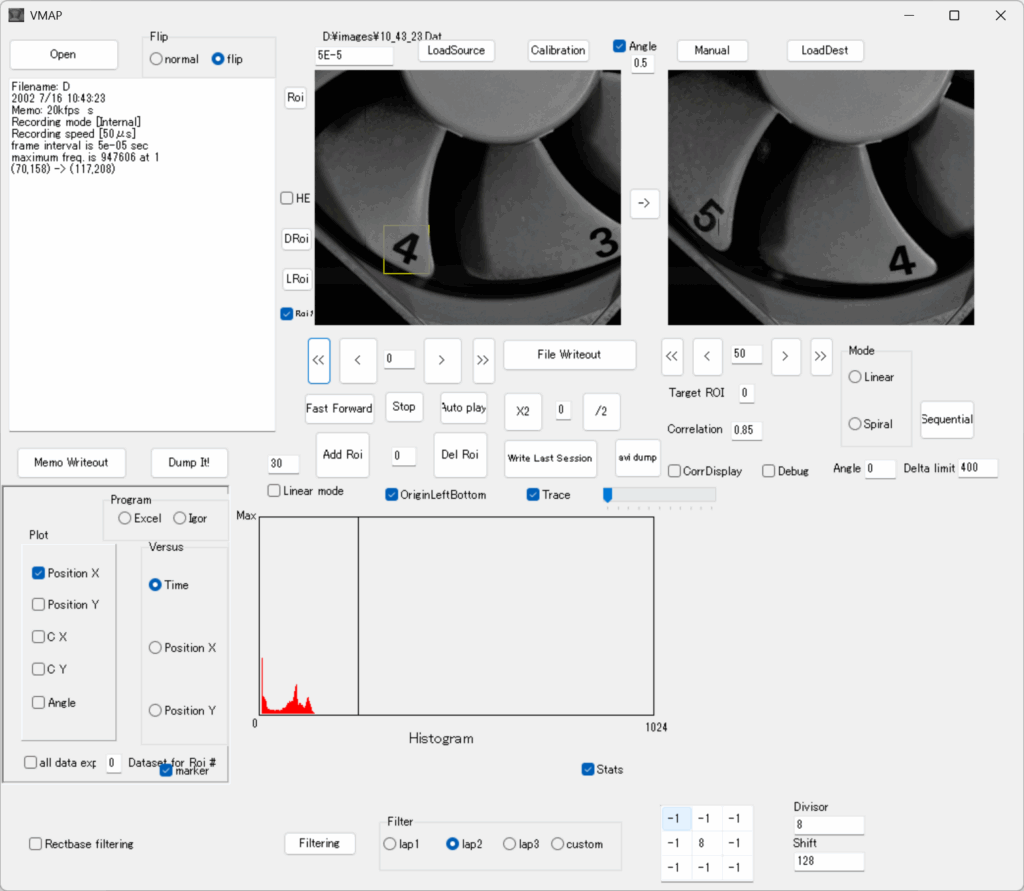Halve the zoom with /2 button
Image resolution: width=1024 pixels, height=891 pixels.
[601, 411]
